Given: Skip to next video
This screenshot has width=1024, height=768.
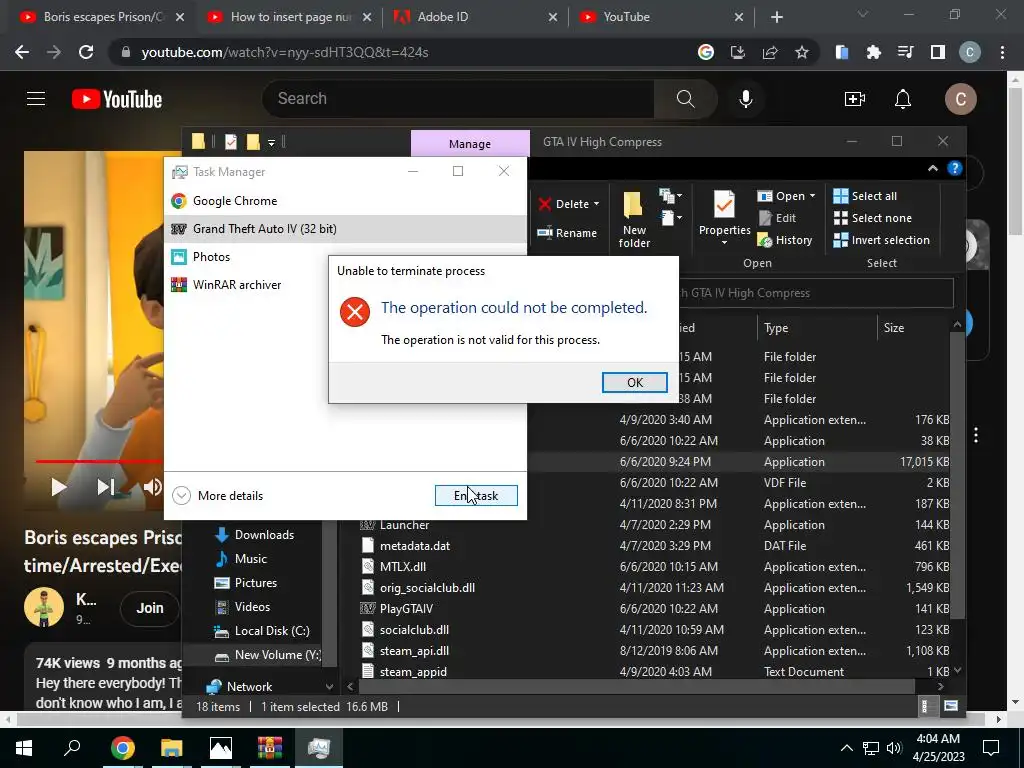Looking at the screenshot, I should (x=106, y=487).
